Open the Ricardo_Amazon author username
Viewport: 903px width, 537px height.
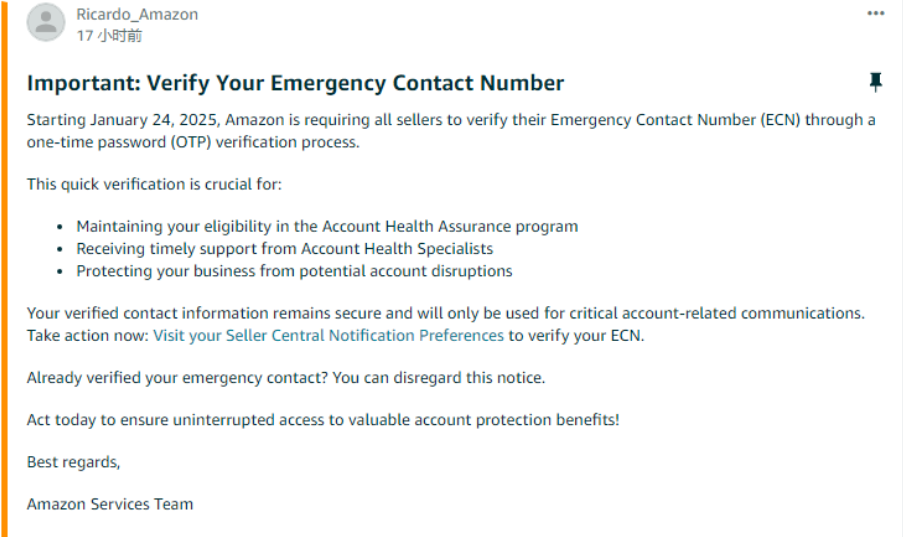(137, 14)
